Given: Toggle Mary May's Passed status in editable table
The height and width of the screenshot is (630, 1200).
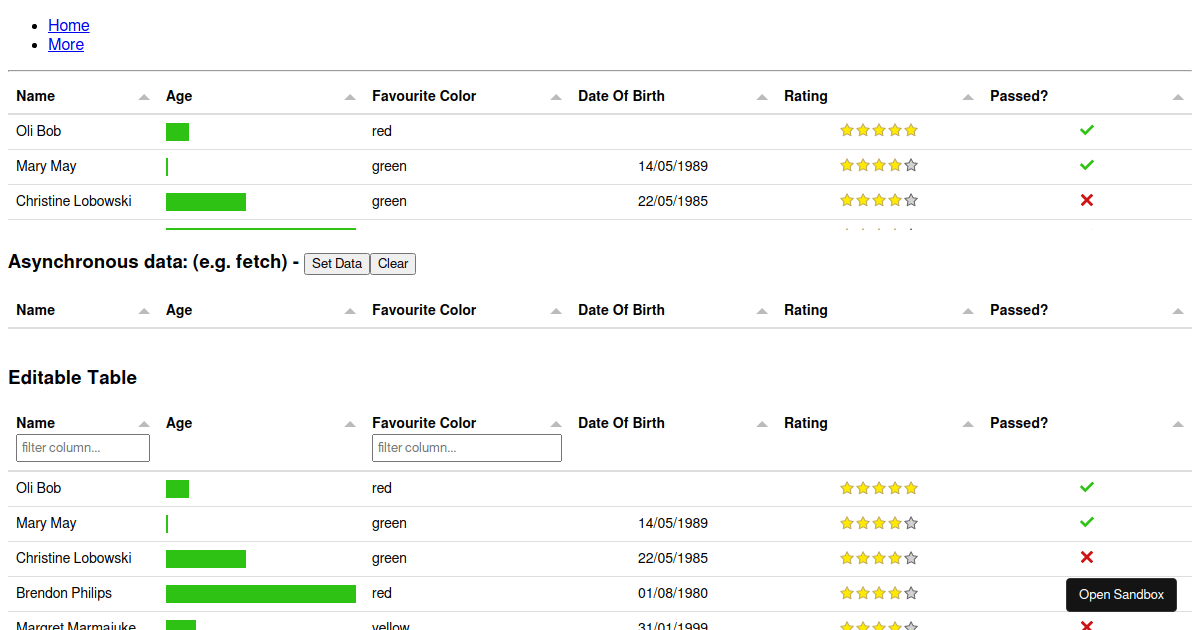Looking at the screenshot, I should pos(1087,523).
